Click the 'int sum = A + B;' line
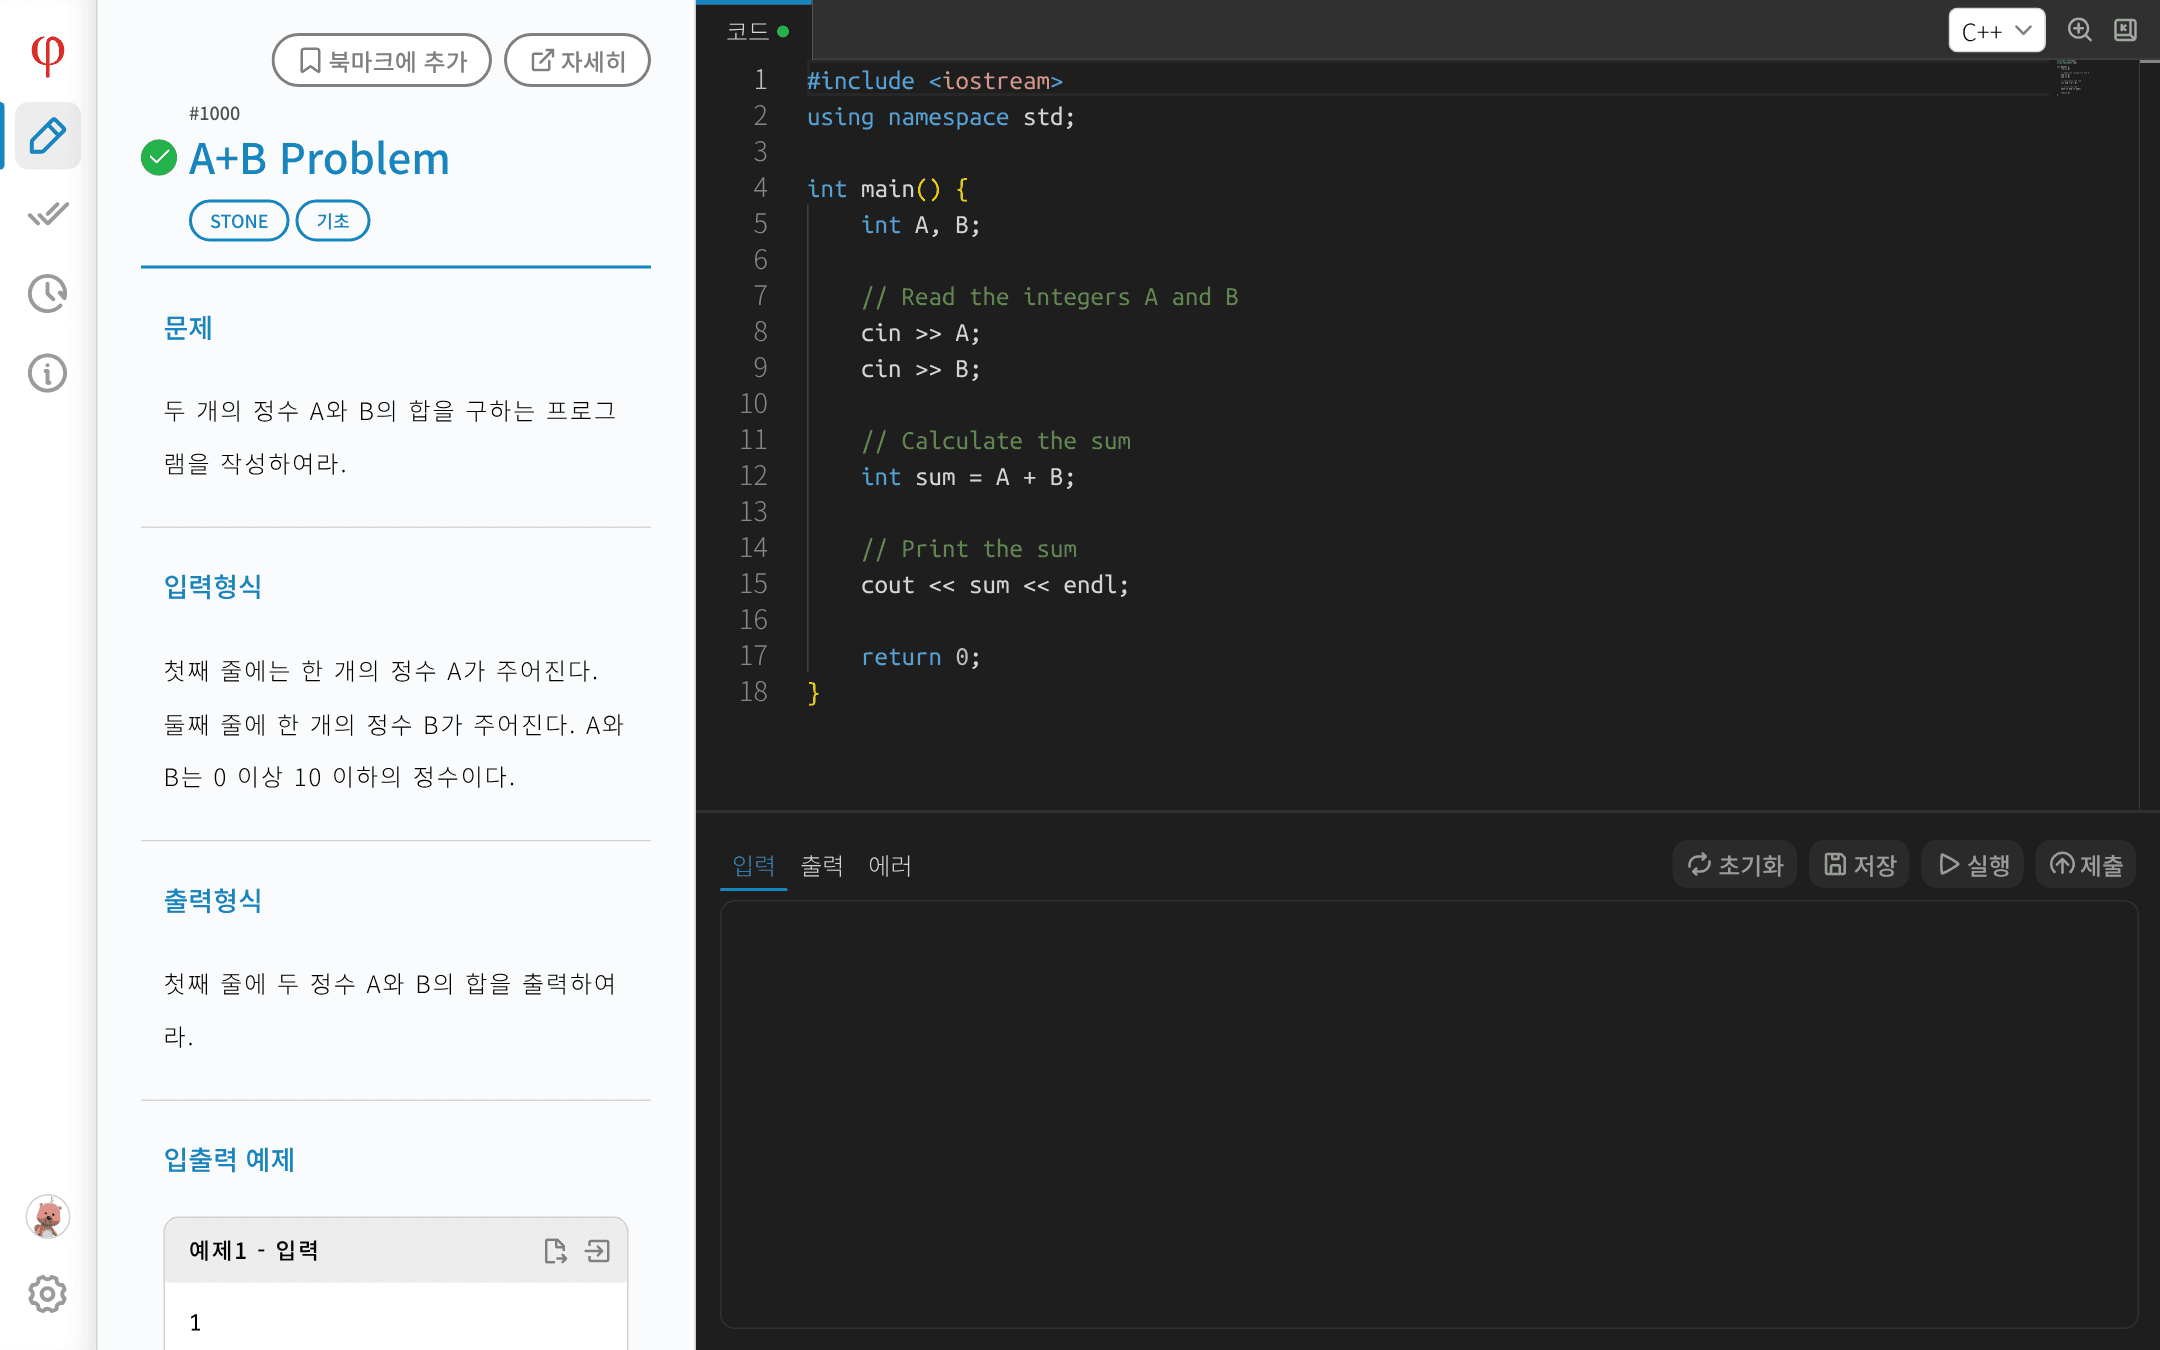Image resolution: width=2160 pixels, height=1350 pixels. coord(968,477)
